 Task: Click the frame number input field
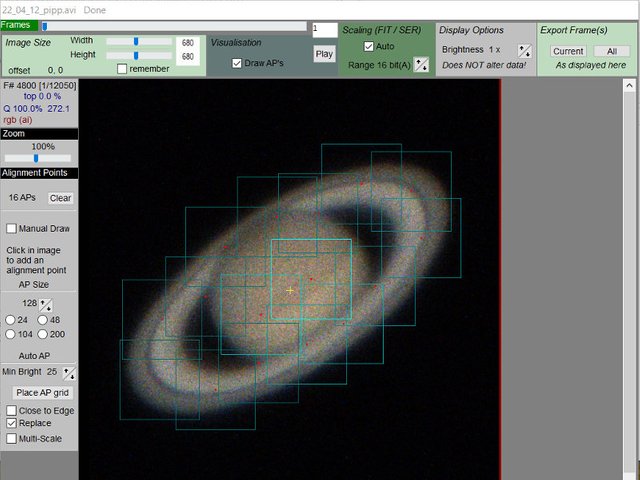325,30
